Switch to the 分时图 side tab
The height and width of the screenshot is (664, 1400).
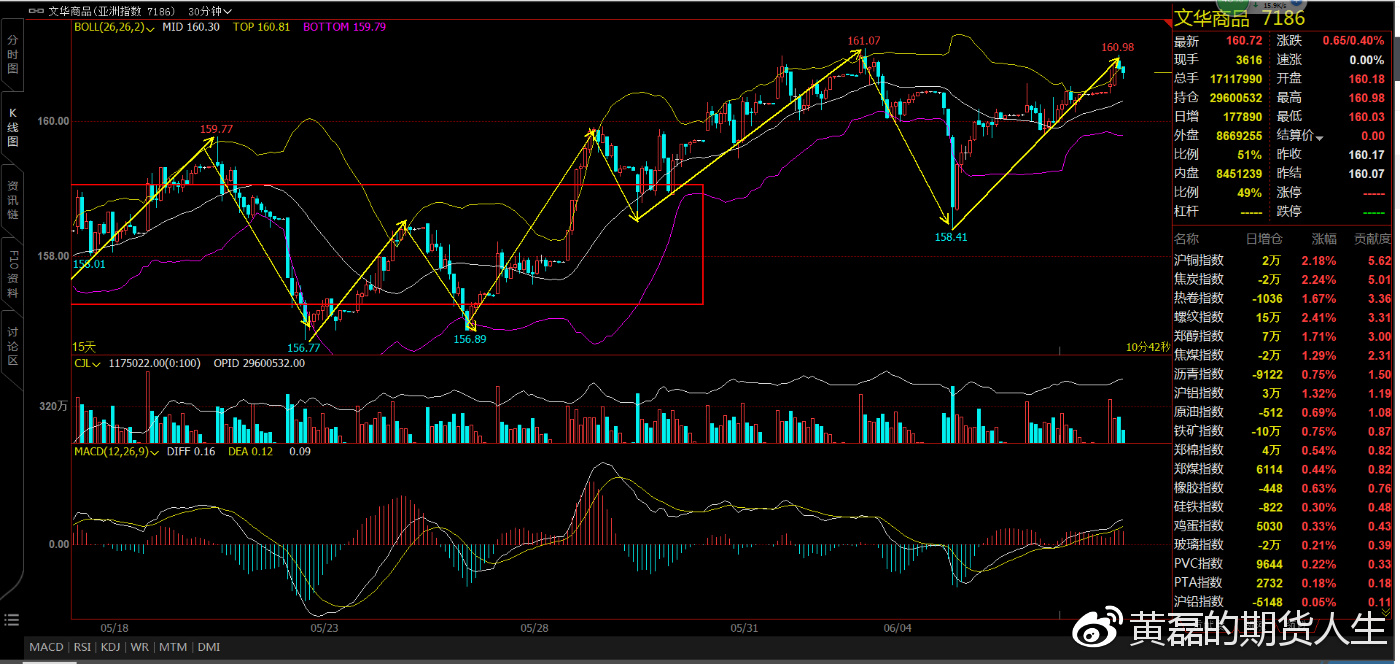coord(13,54)
